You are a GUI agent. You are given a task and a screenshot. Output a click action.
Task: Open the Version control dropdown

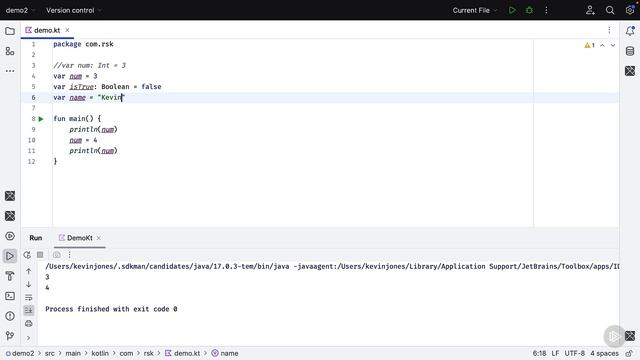[74, 10]
